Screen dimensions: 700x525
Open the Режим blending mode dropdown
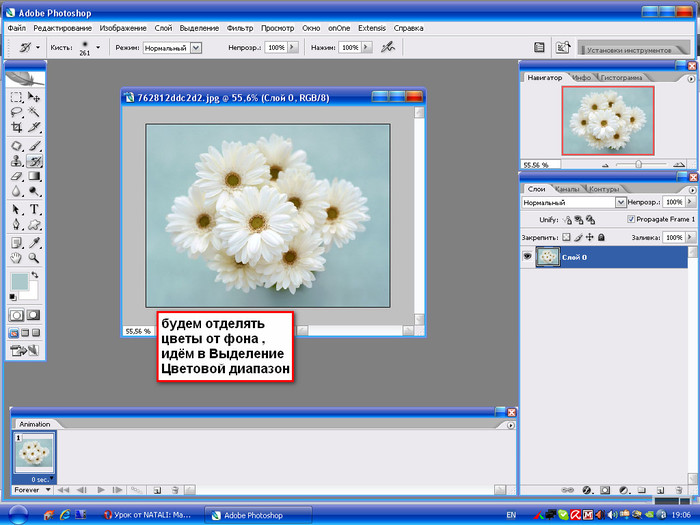(x=196, y=48)
